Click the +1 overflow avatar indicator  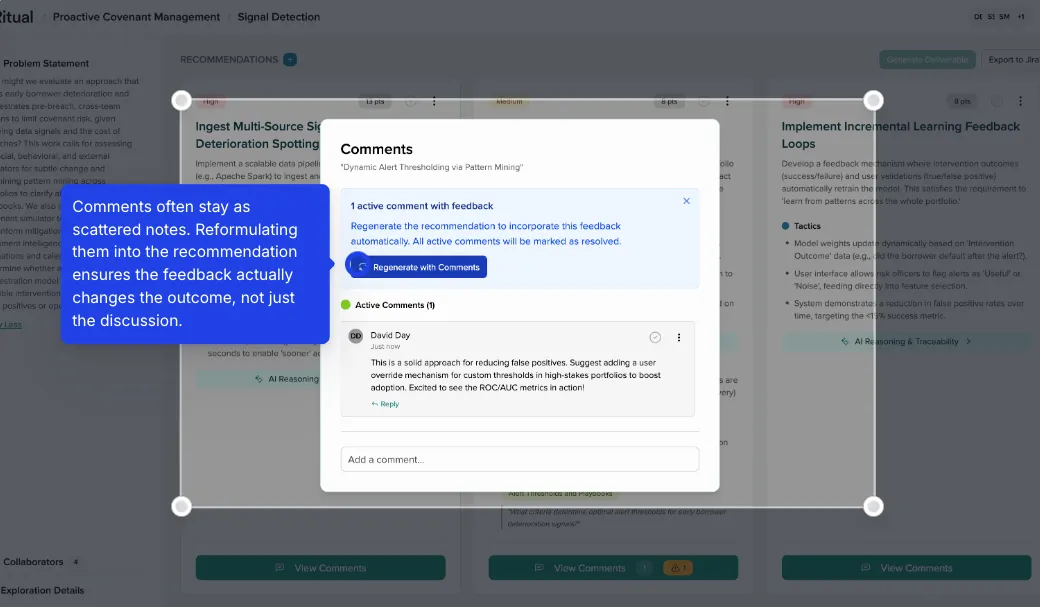tap(1021, 16)
